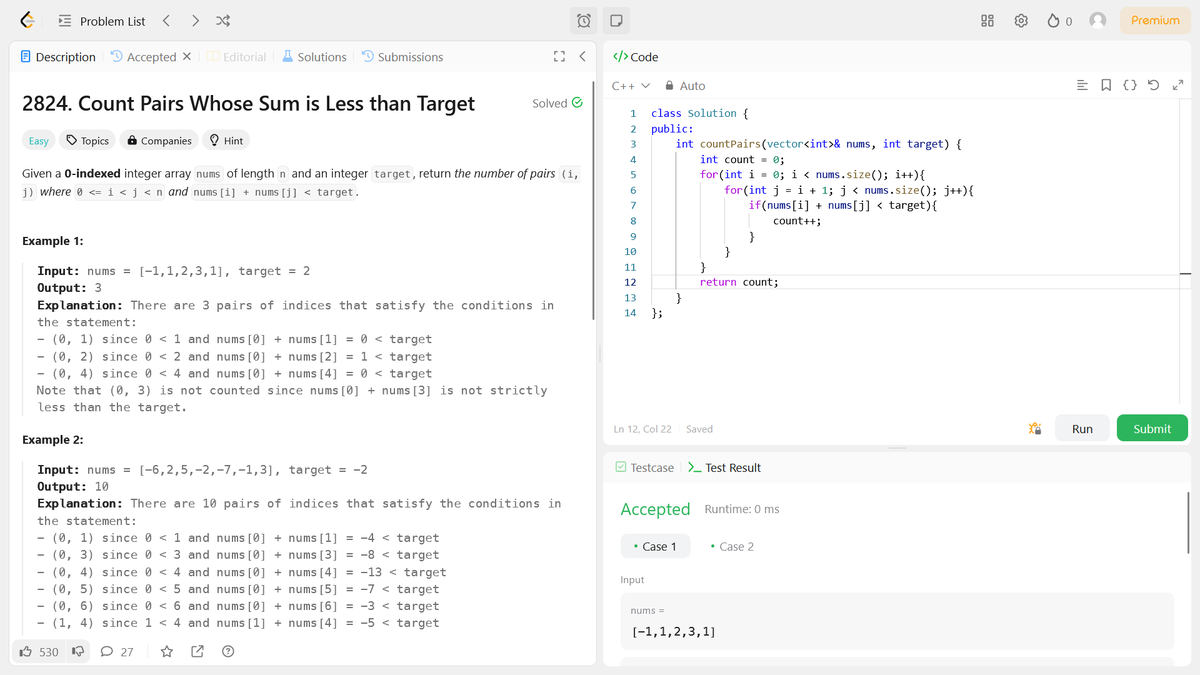Open the Submissions tab
Screen dimensions: 1200x675
pyautogui.click(x=402, y=57)
